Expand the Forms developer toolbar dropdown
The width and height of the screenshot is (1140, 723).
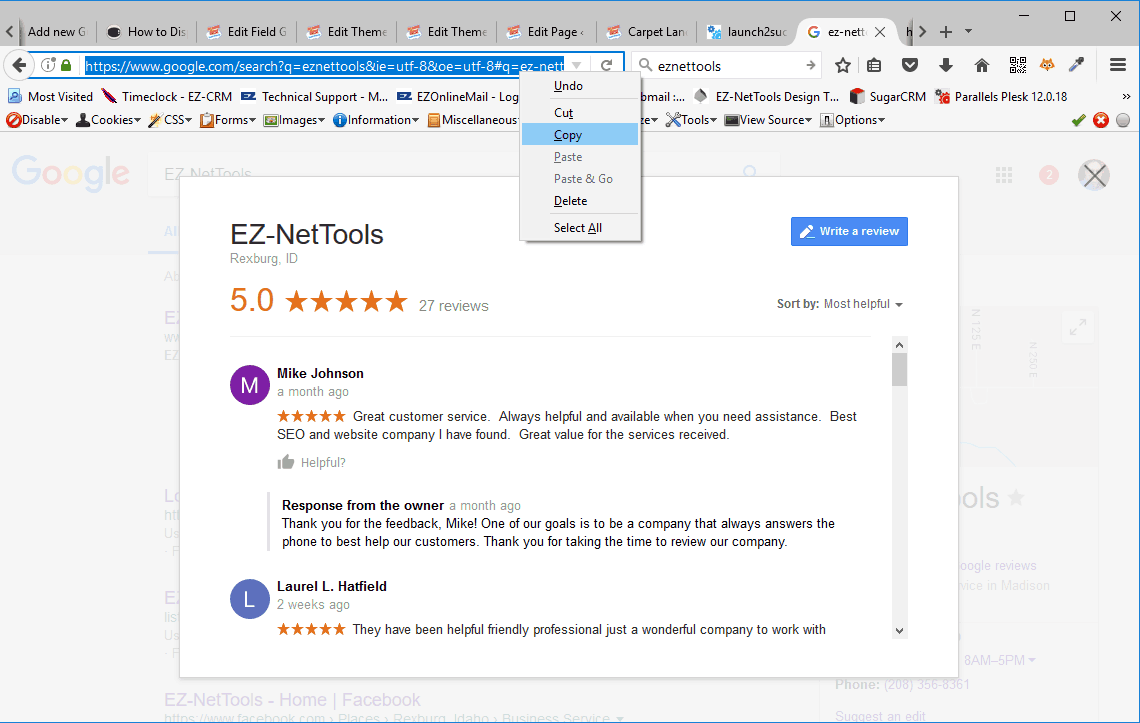(x=229, y=120)
